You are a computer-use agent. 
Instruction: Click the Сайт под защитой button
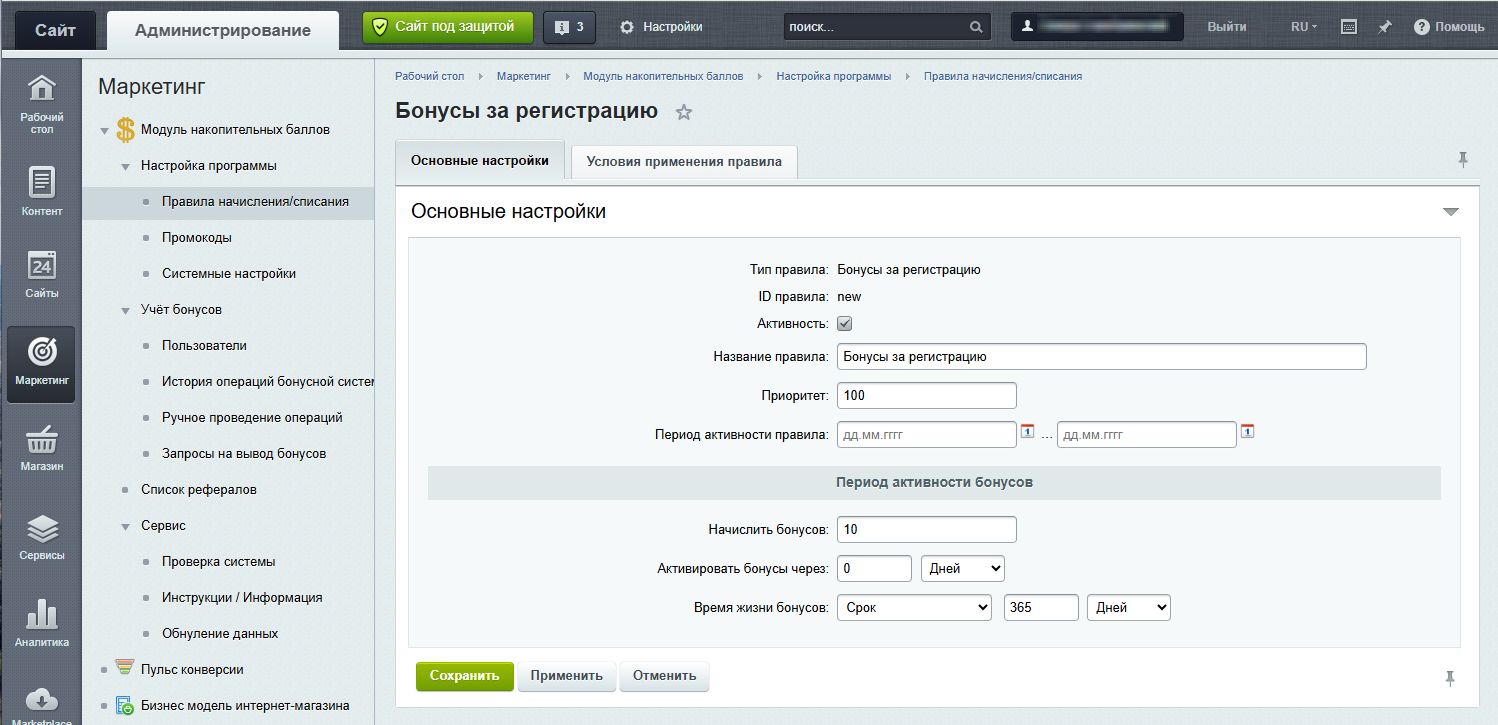pyautogui.click(x=448, y=27)
